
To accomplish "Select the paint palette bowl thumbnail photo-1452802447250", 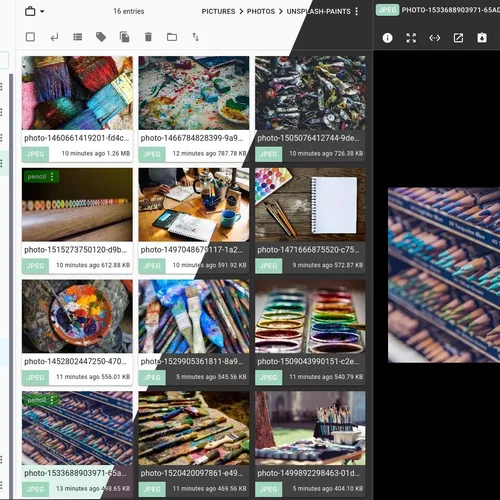I will [77, 316].
